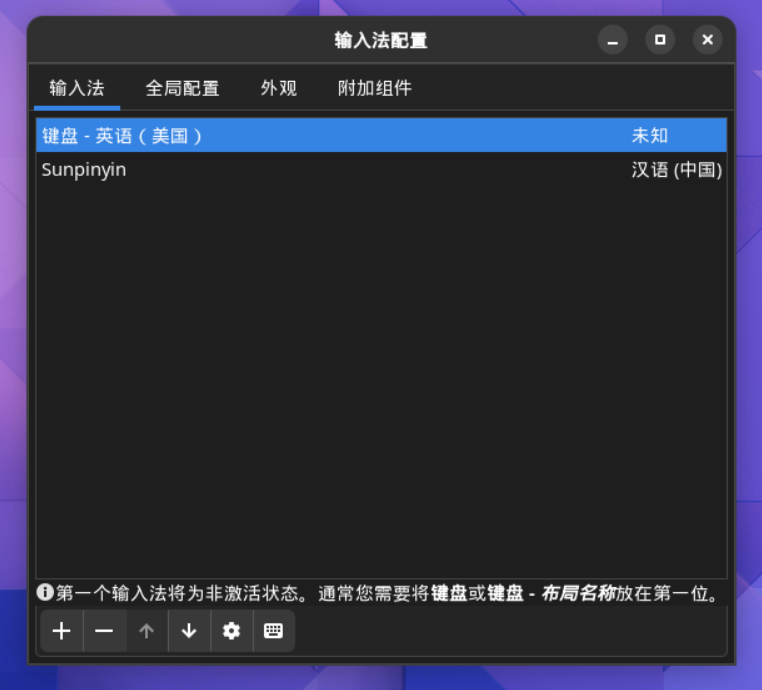Viewport: 762px width, 690px height.
Task: Choose keyboard layout with keyboard icon
Action: pyautogui.click(x=274, y=631)
